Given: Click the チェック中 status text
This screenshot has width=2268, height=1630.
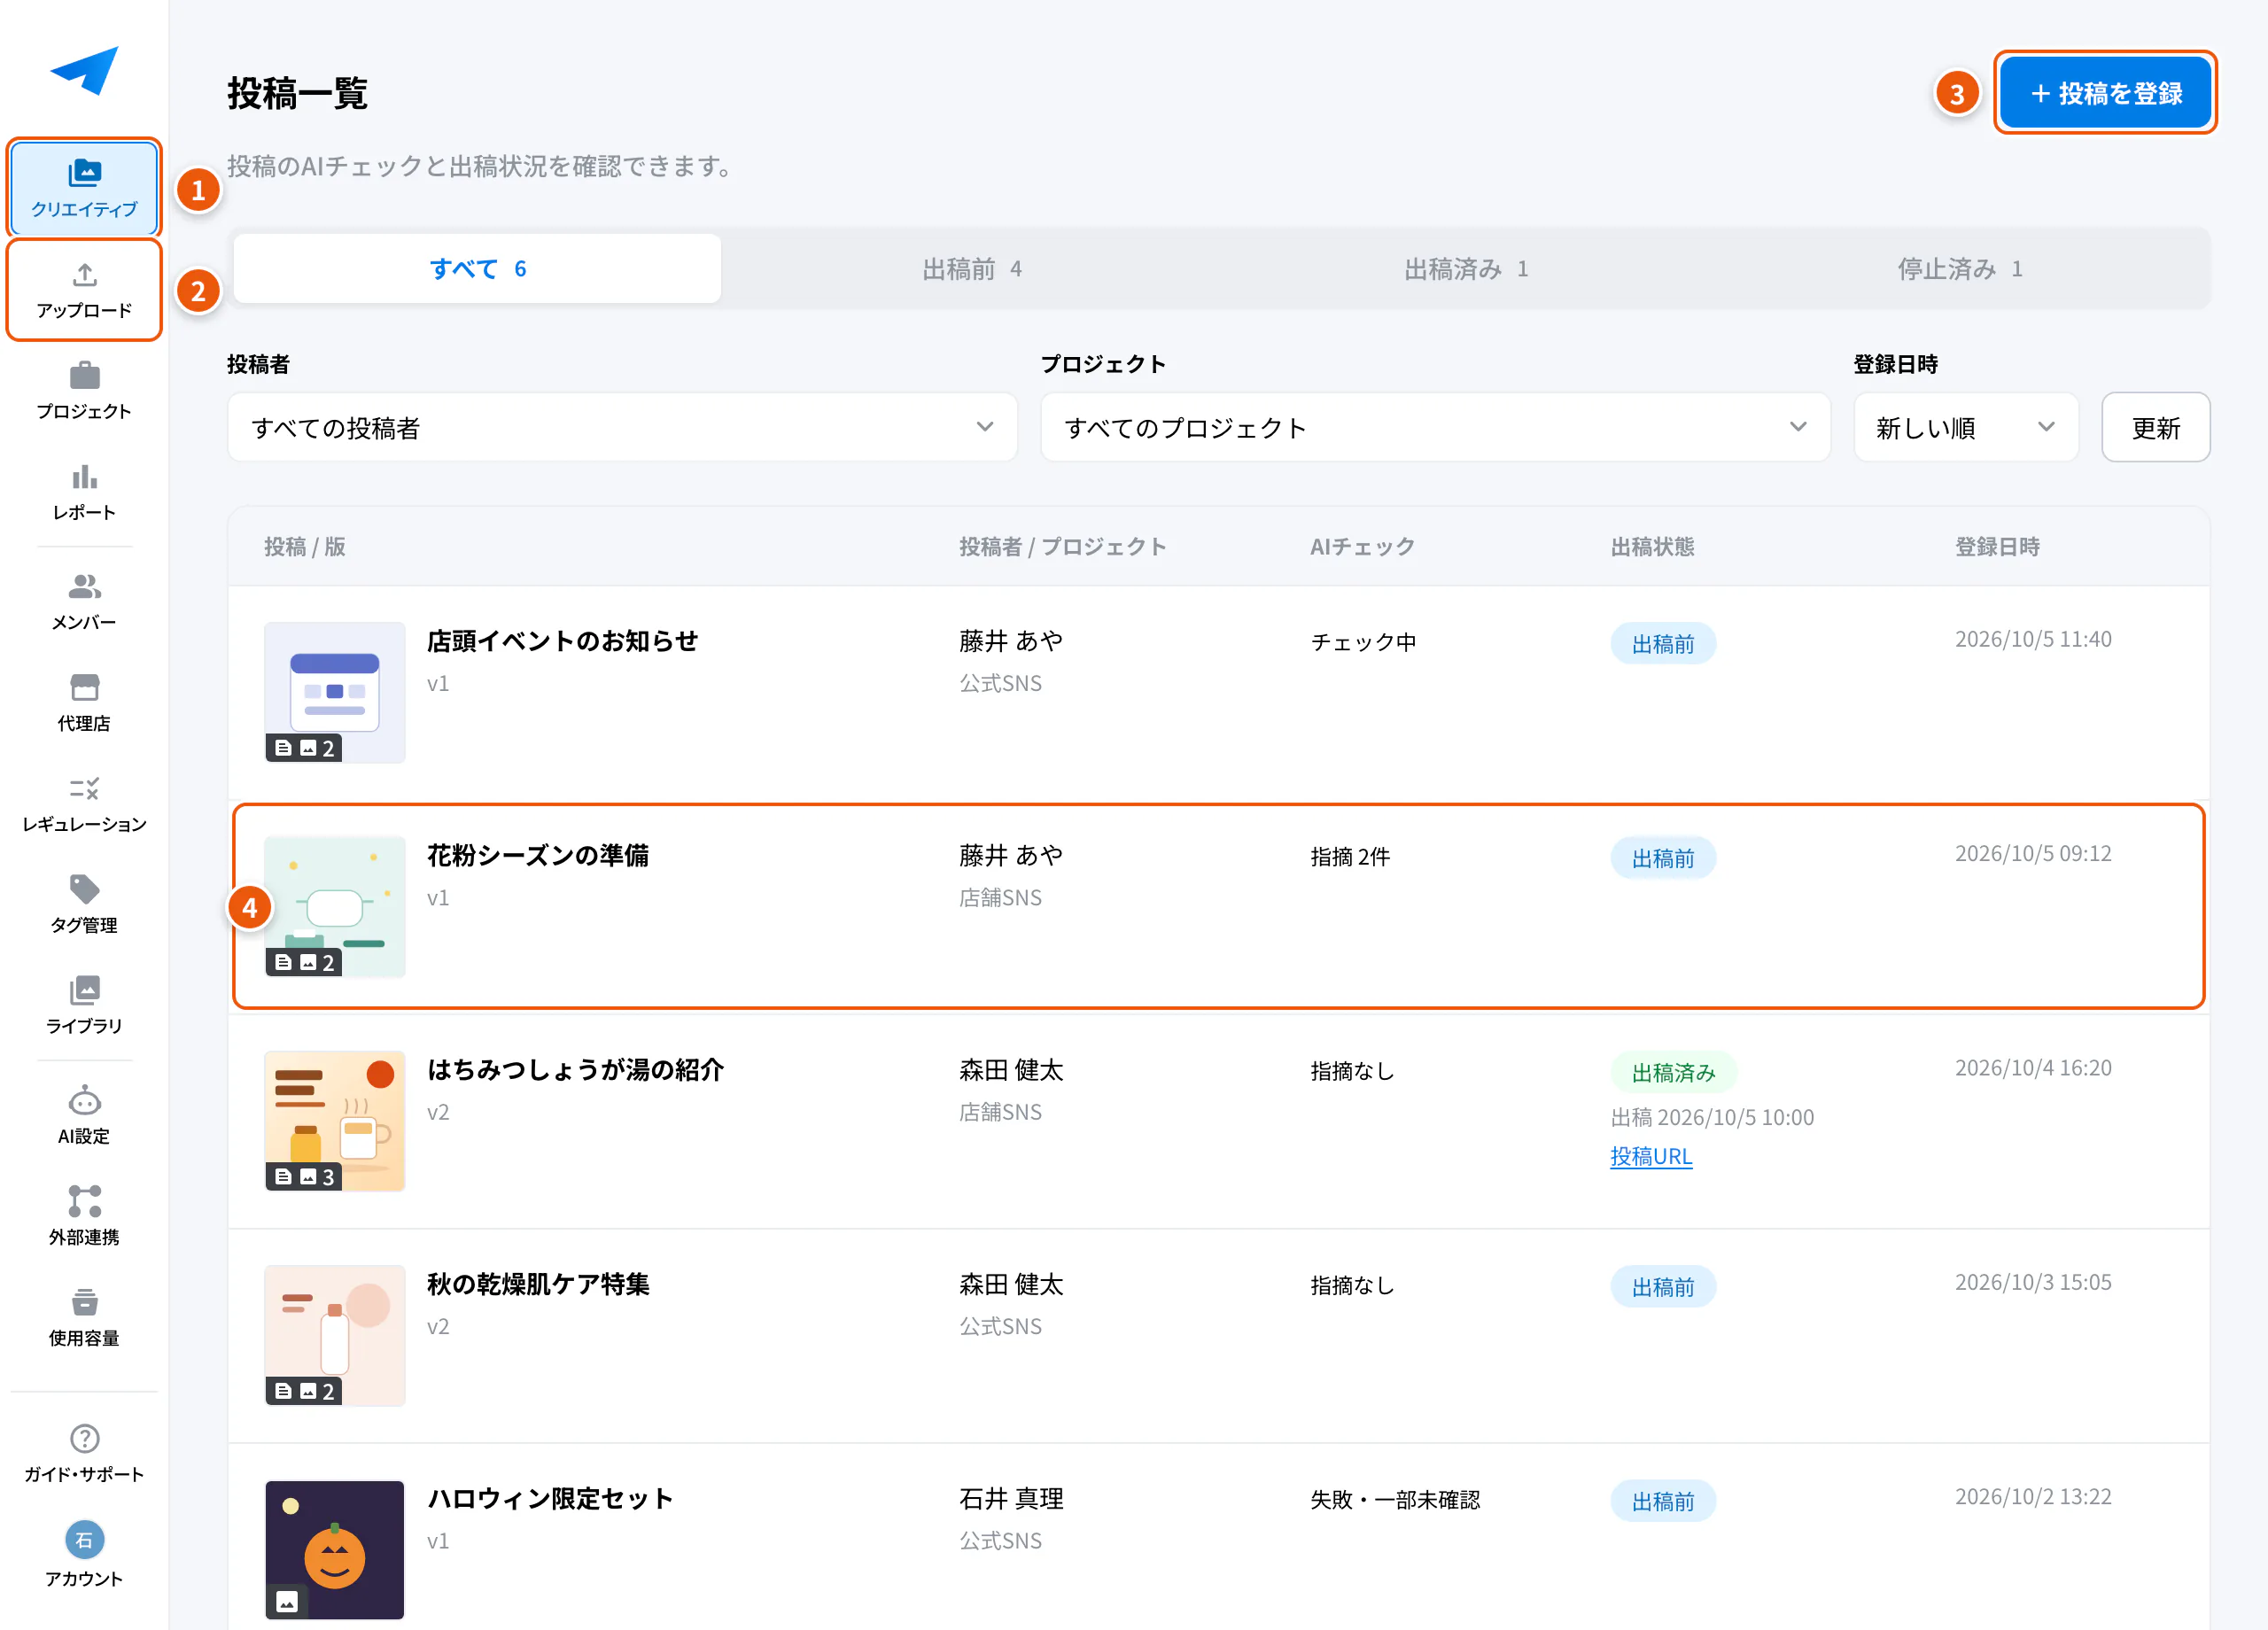Looking at the screenshot, I should (x=1363, y=642).
